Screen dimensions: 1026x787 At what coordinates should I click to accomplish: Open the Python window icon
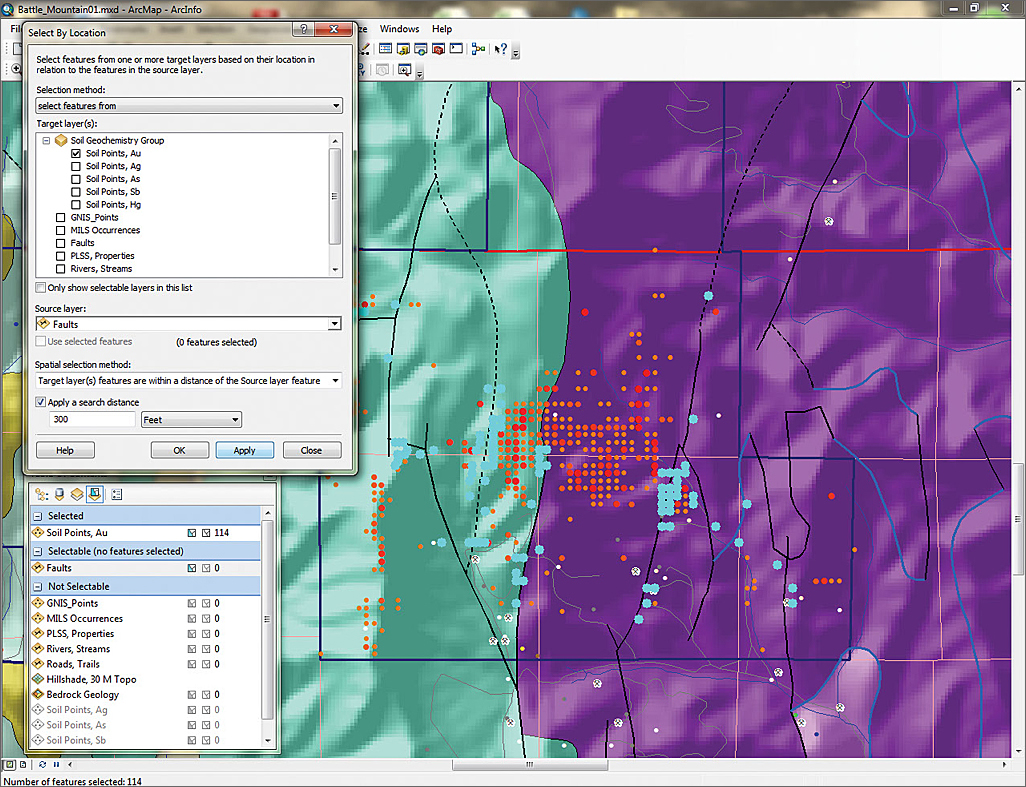click(x=456, y=49)
